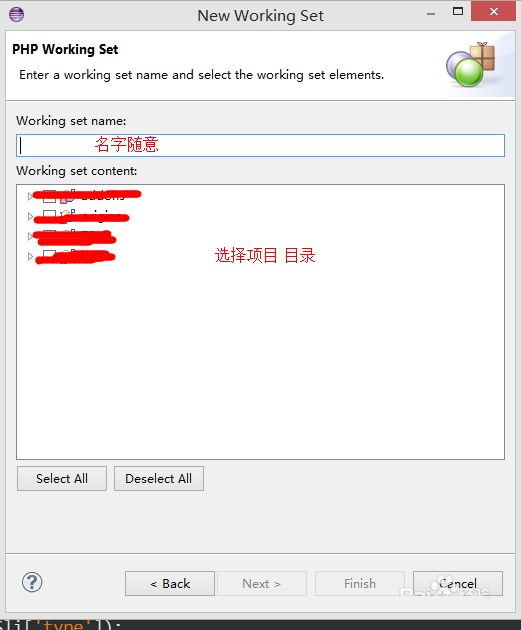
Task: Cancel the New Working Set wizard
Action: click(458, 583)
